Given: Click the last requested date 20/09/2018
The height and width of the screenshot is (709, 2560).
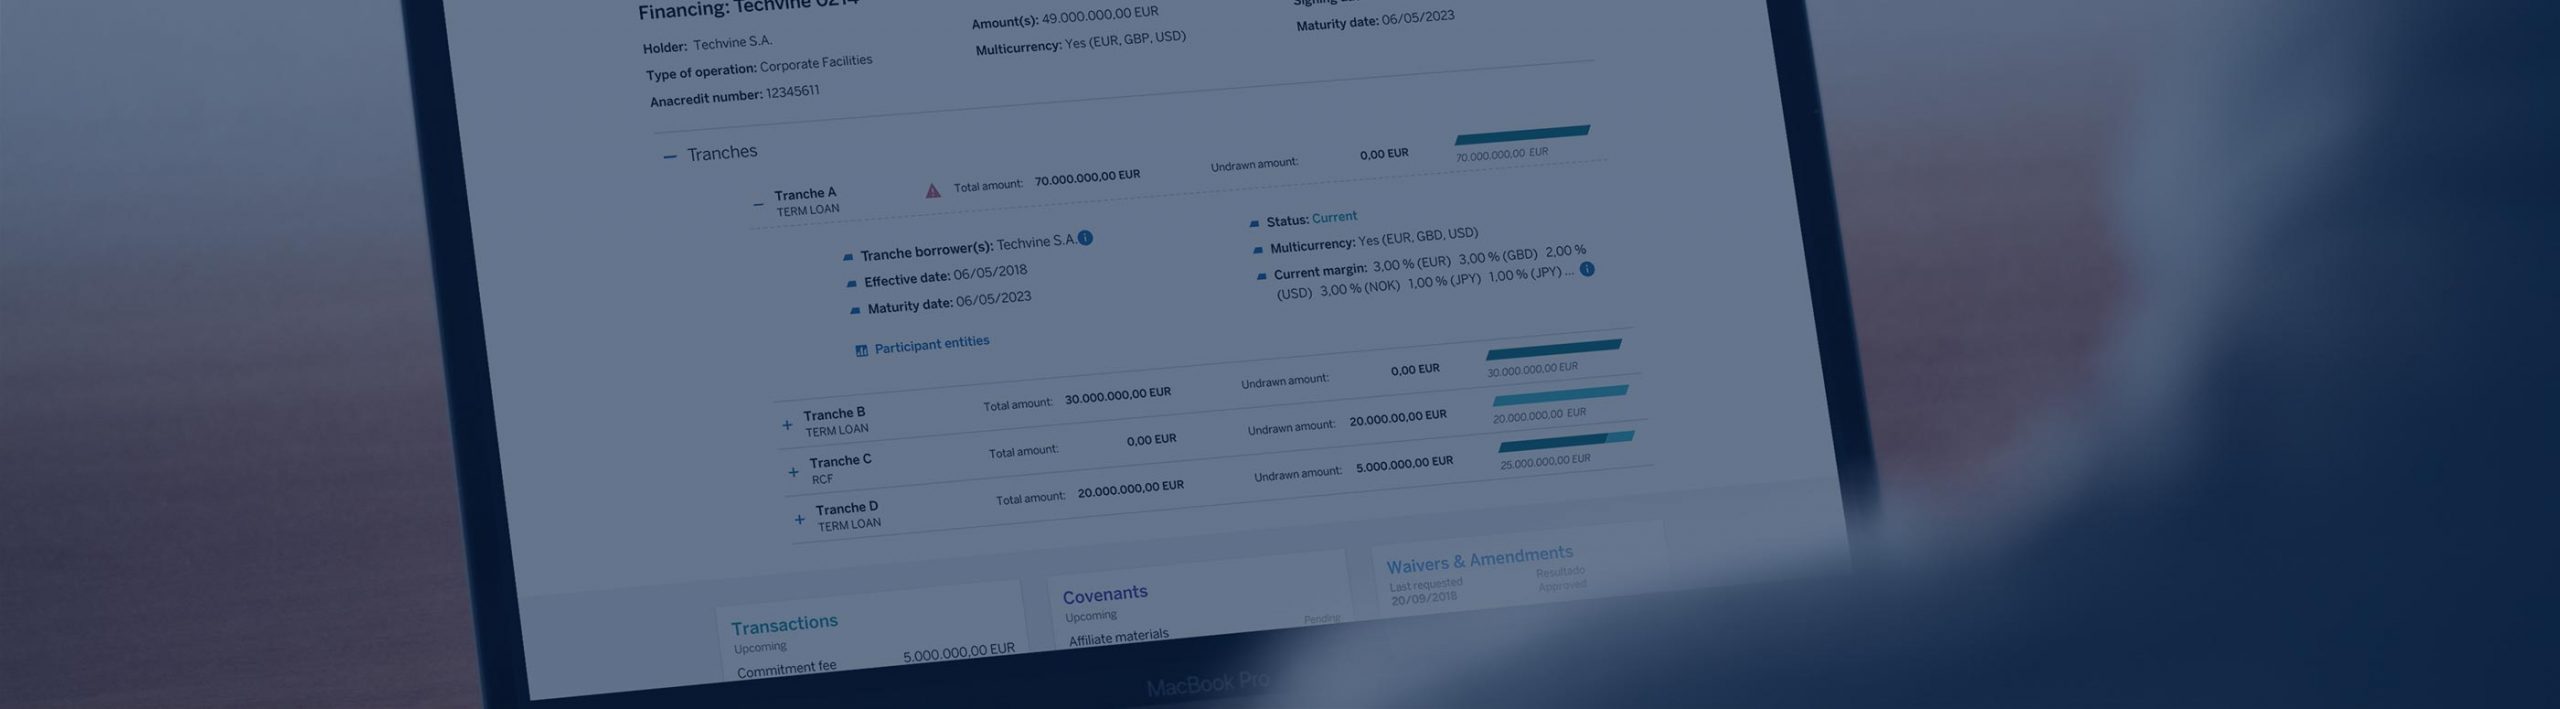Looking at the screenshot, I should pyautogui.click(x=1424, y=599).
